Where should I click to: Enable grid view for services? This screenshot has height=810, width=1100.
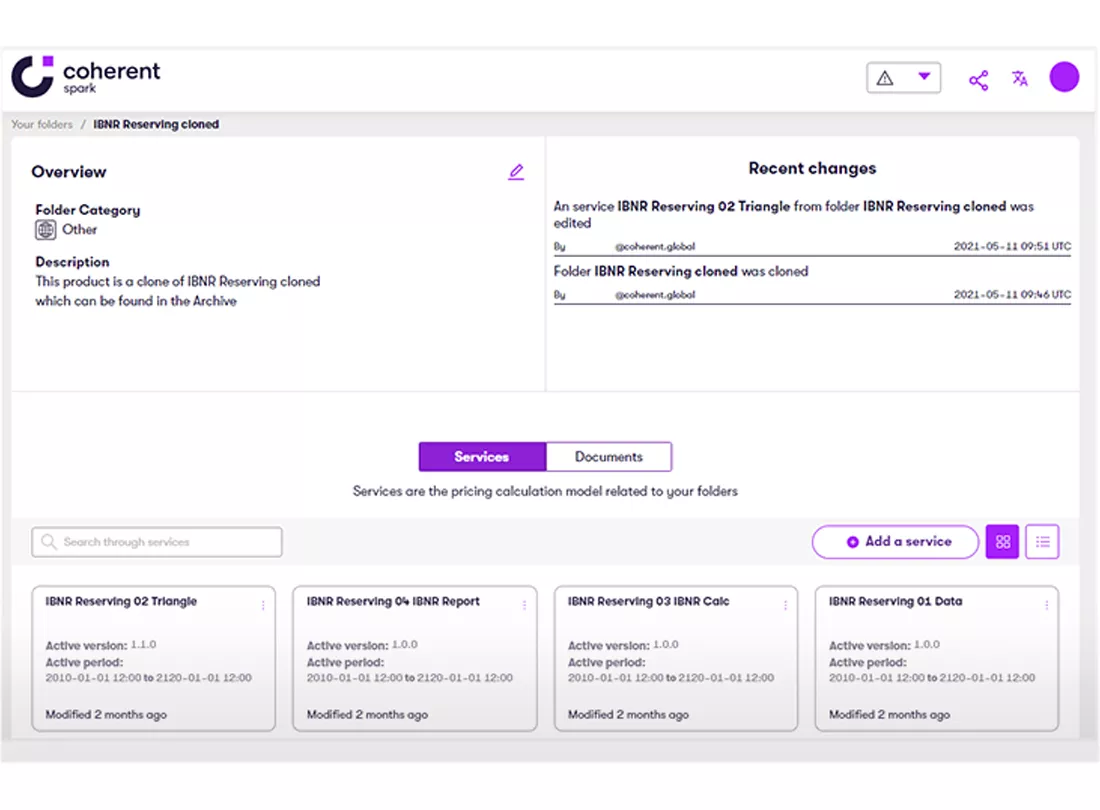[1002, 541]
